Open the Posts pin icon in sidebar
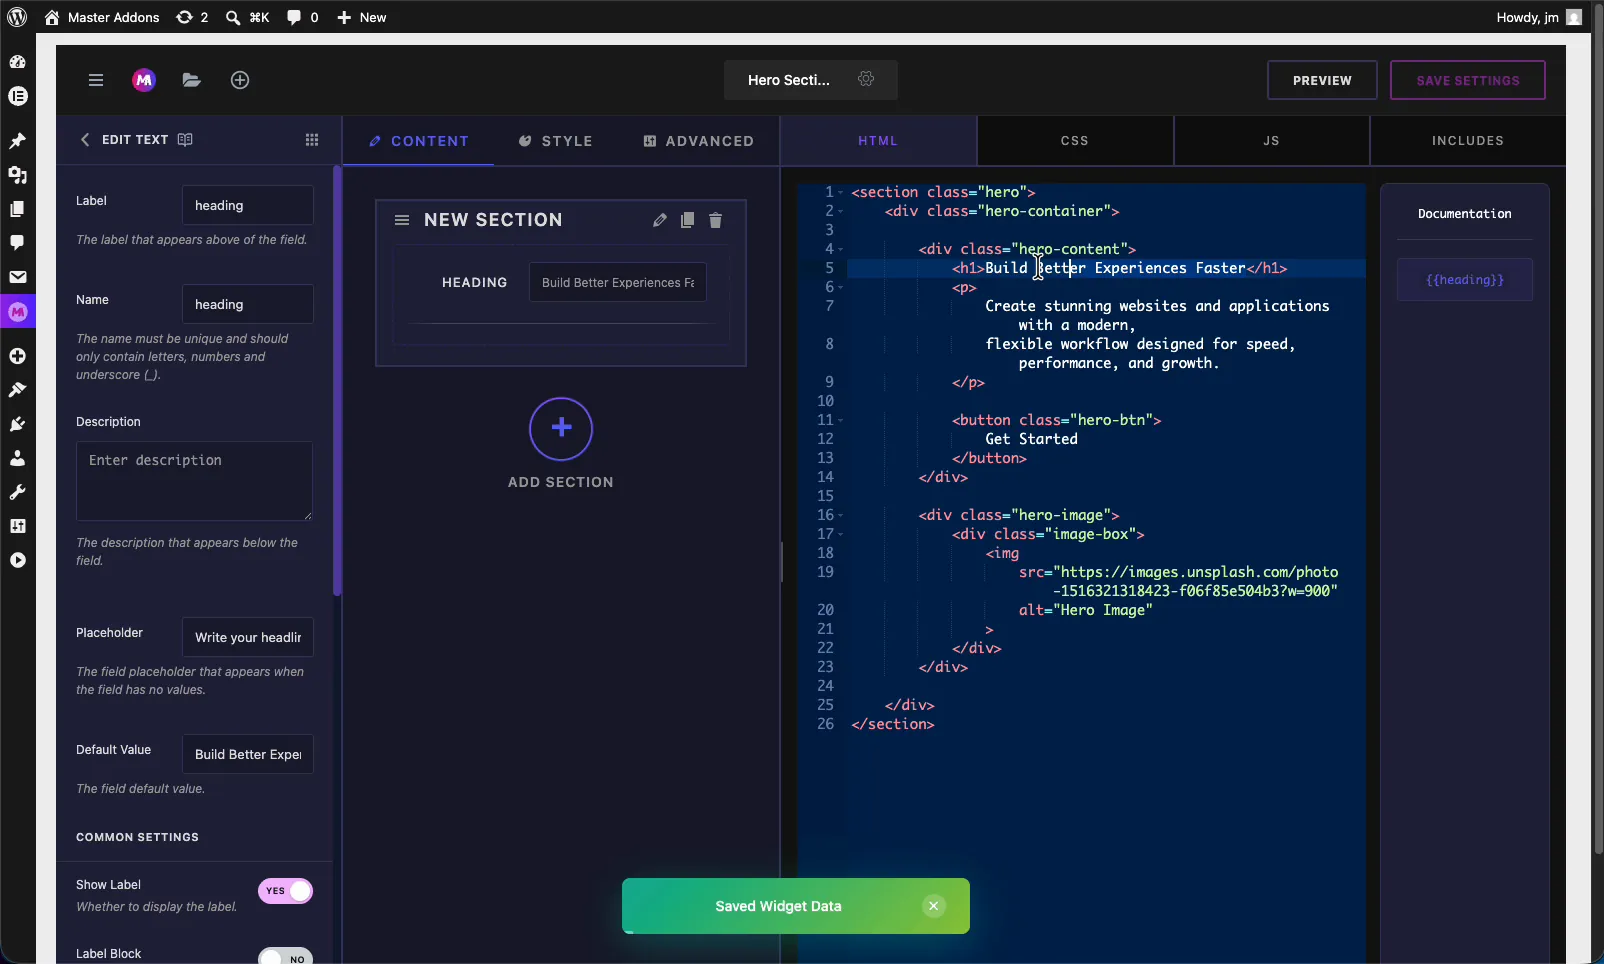This screenshot has width=1604, height=964. click(17, 141)
